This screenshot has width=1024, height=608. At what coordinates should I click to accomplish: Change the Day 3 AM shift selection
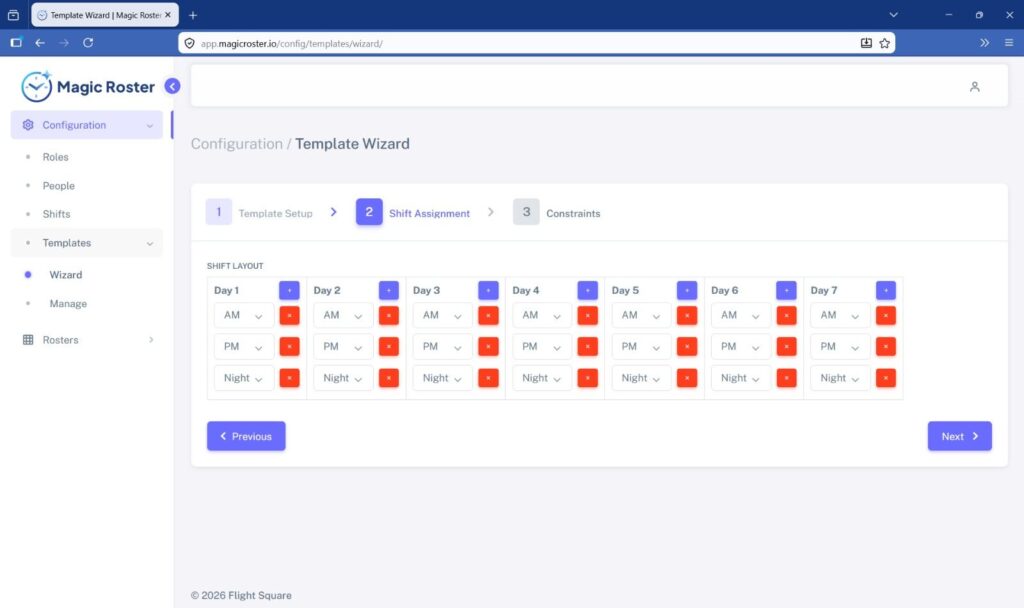click(442, 315)
